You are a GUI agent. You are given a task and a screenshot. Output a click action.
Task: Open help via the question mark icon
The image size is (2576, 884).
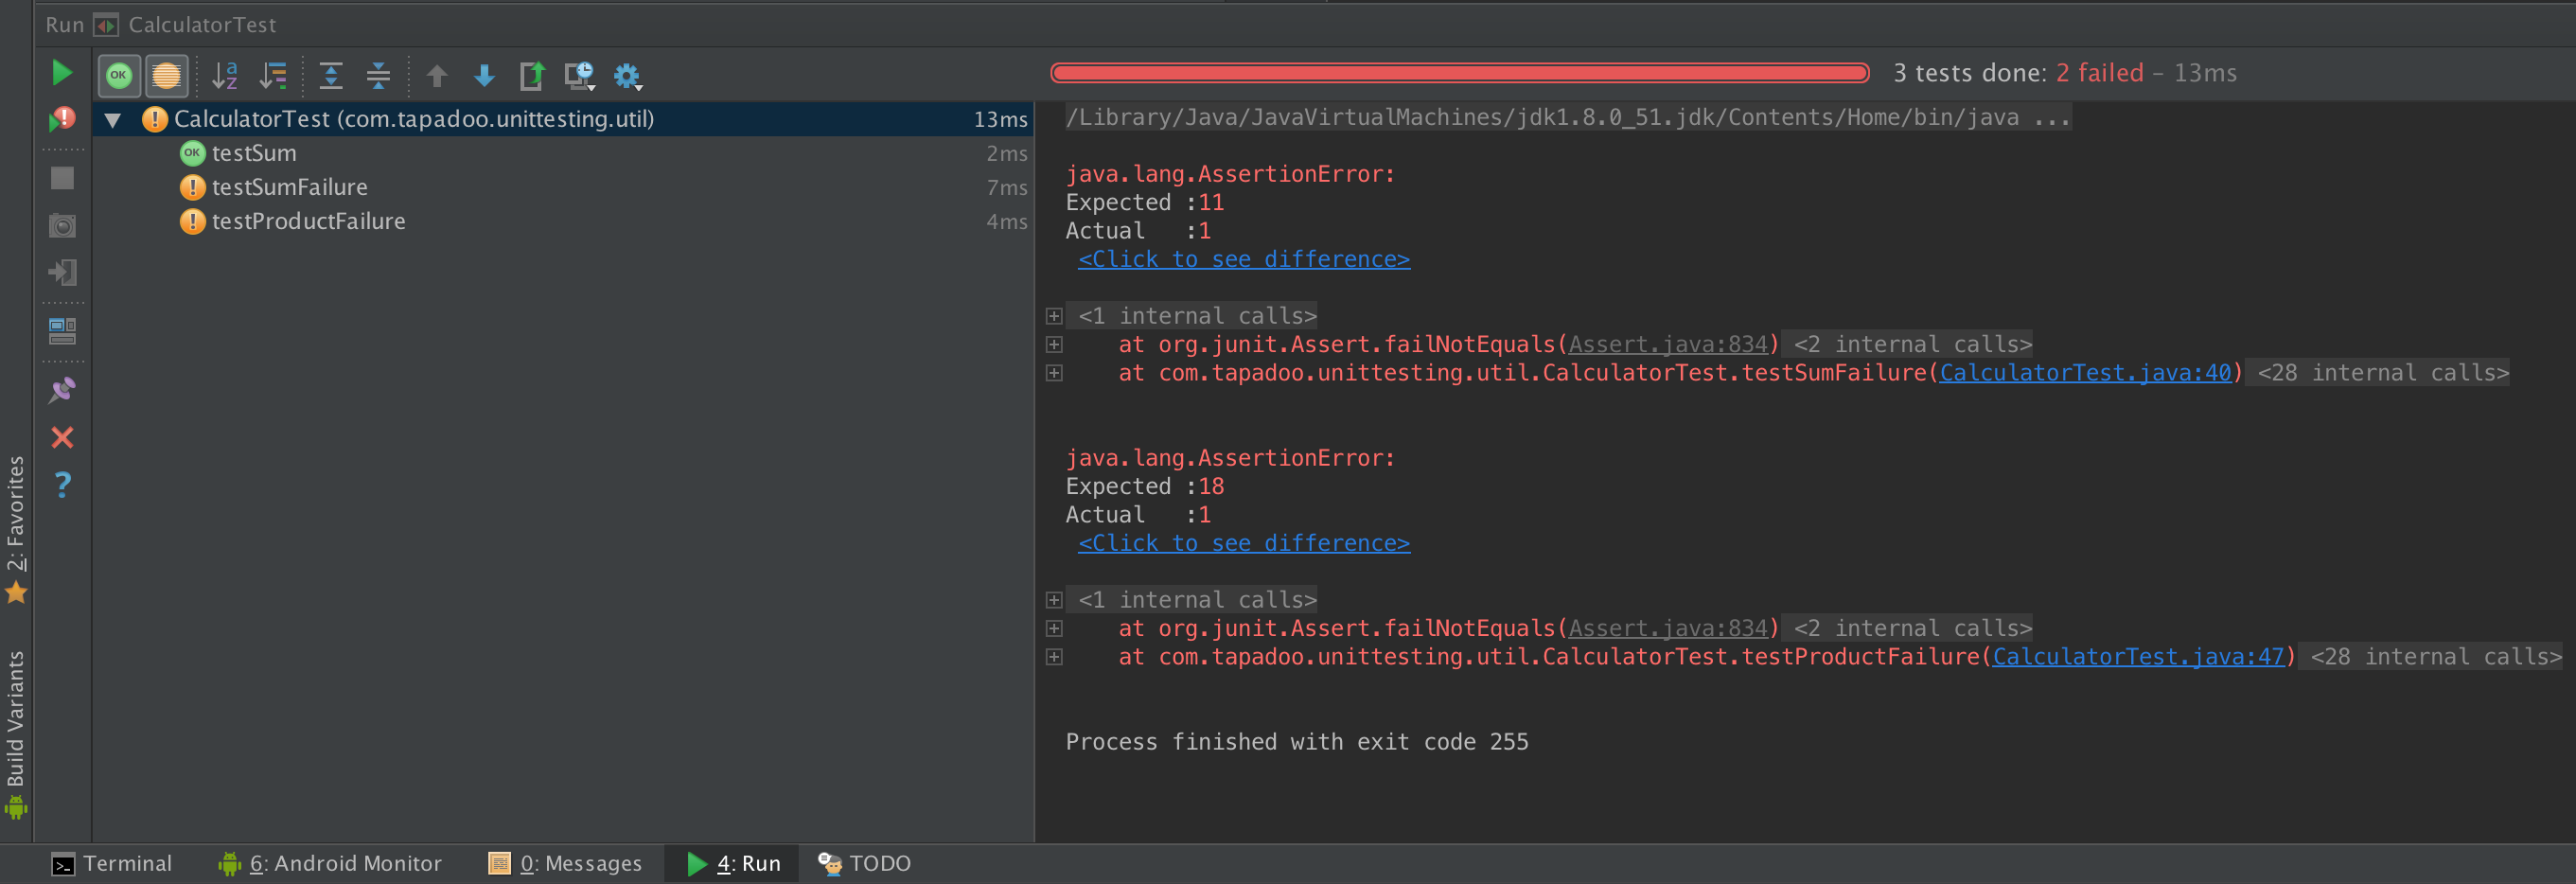[x=62, y=485]
